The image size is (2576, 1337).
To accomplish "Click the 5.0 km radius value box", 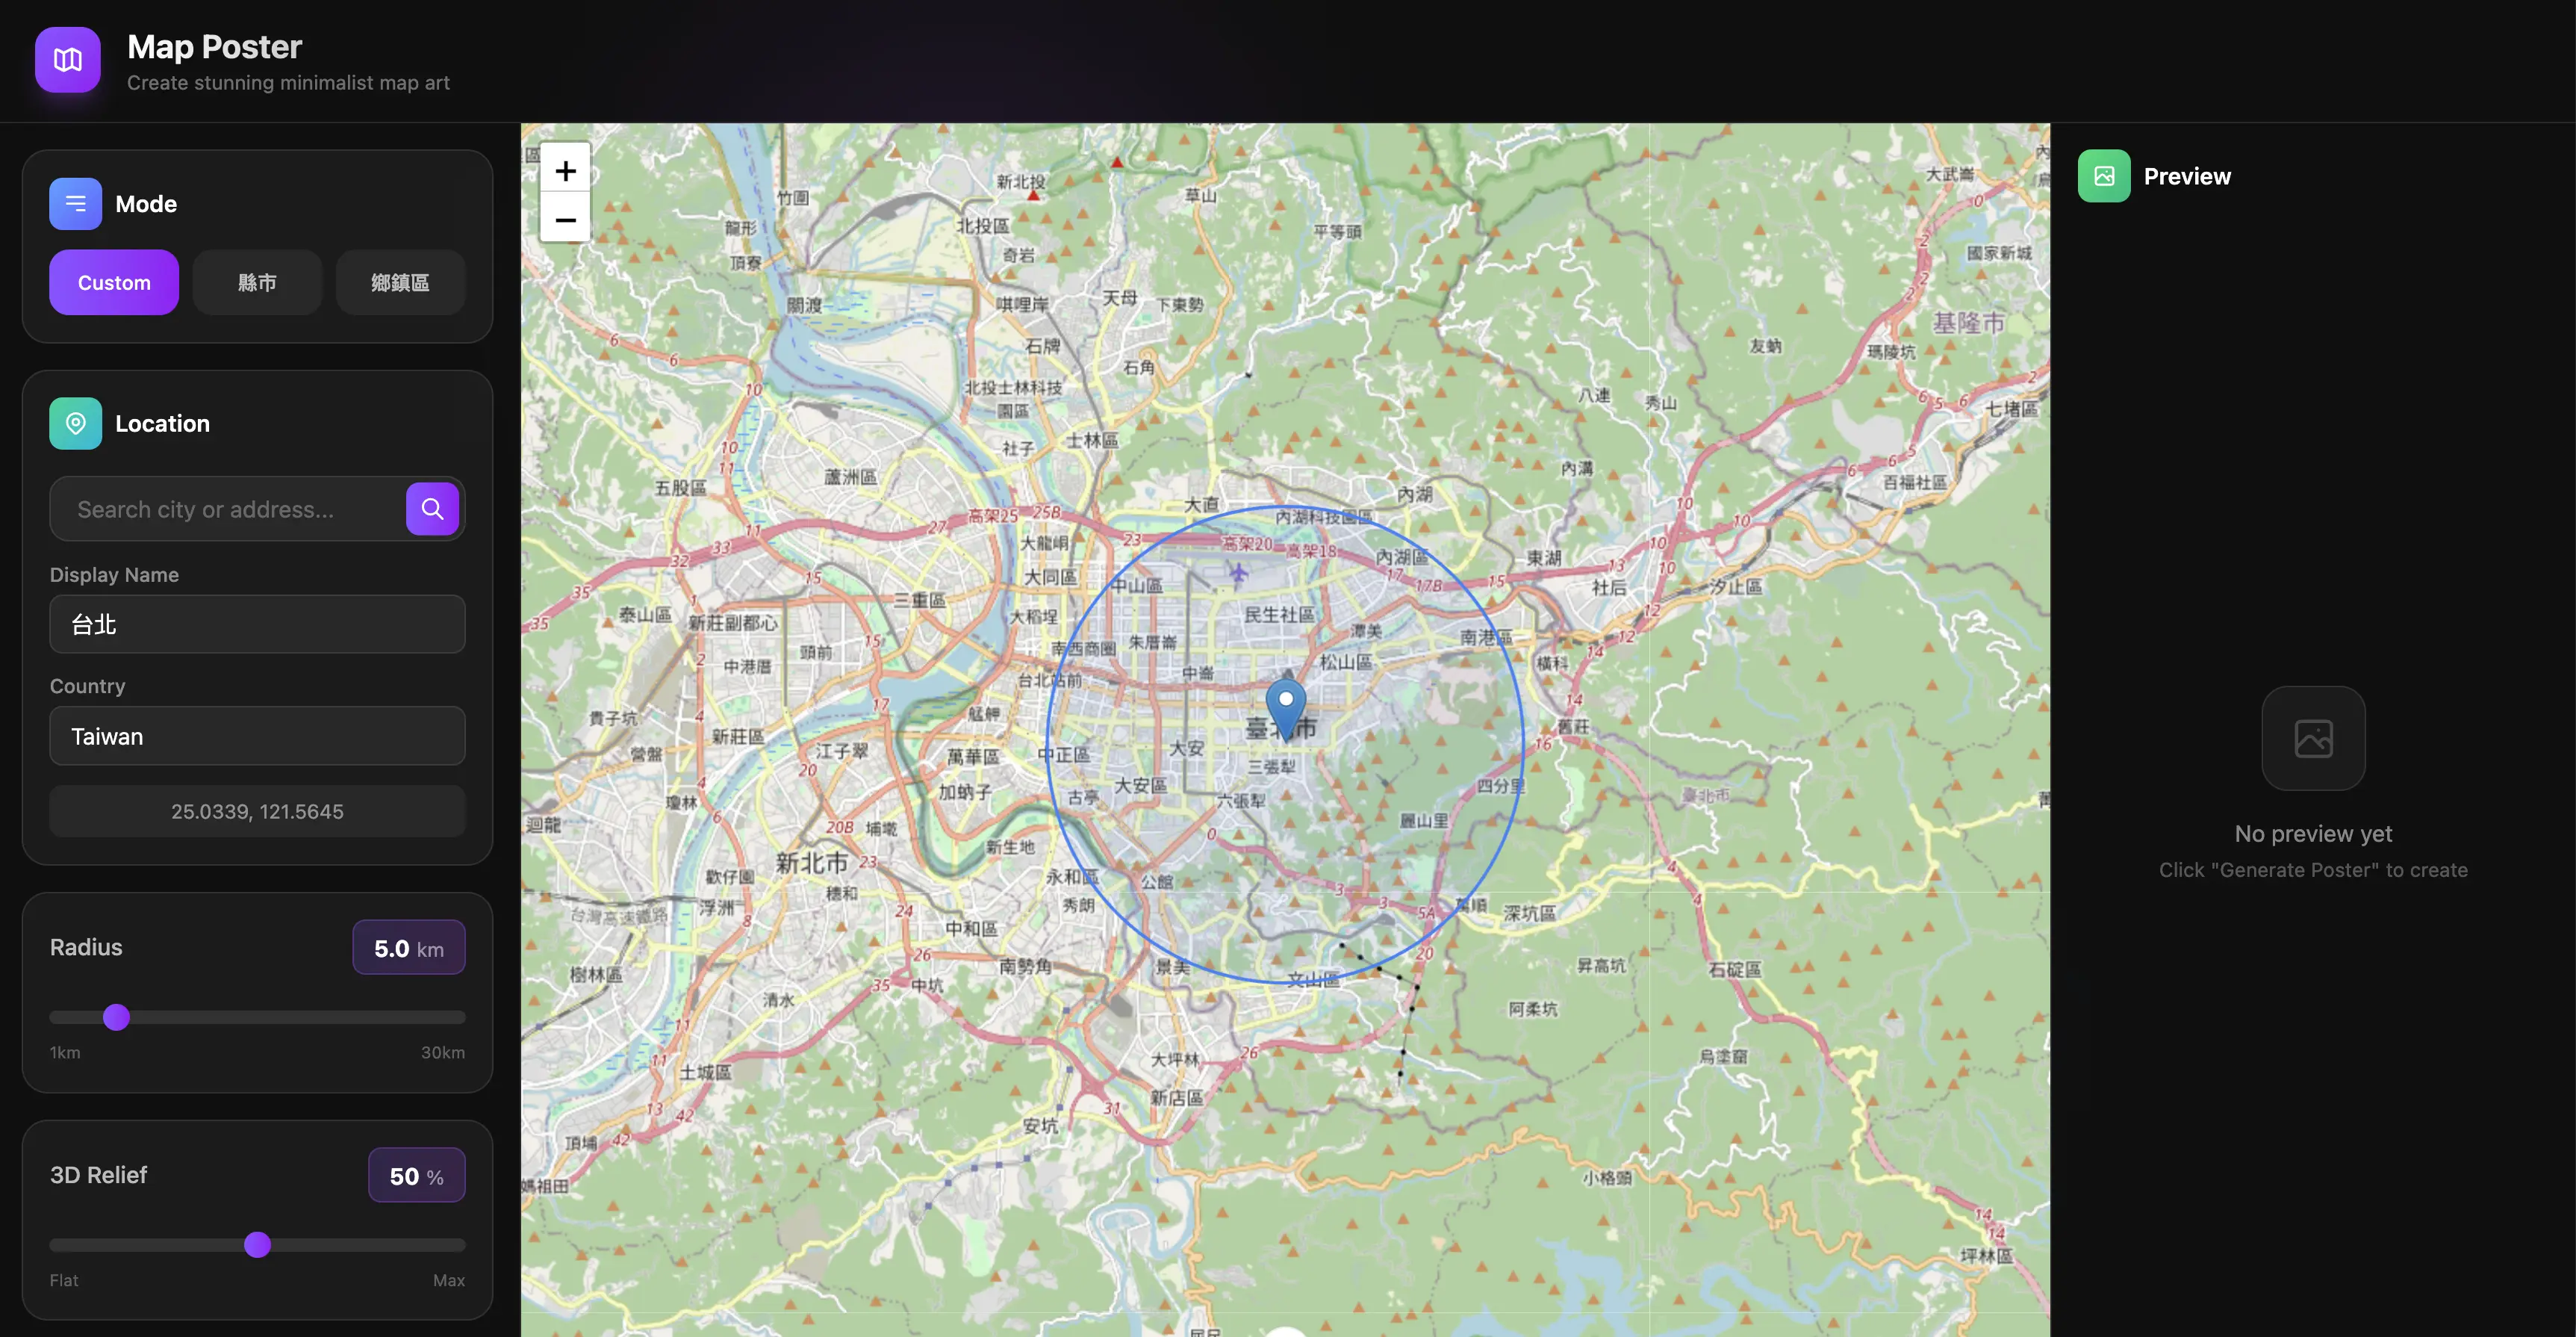I will pos(408,948).
